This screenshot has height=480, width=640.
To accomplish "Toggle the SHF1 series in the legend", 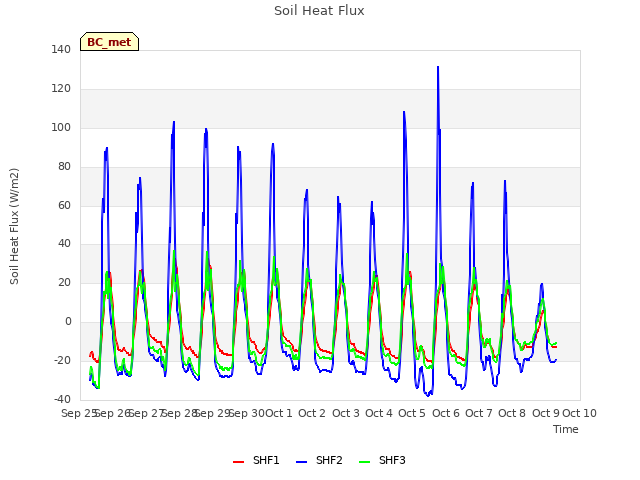I will tap(256, 460).
